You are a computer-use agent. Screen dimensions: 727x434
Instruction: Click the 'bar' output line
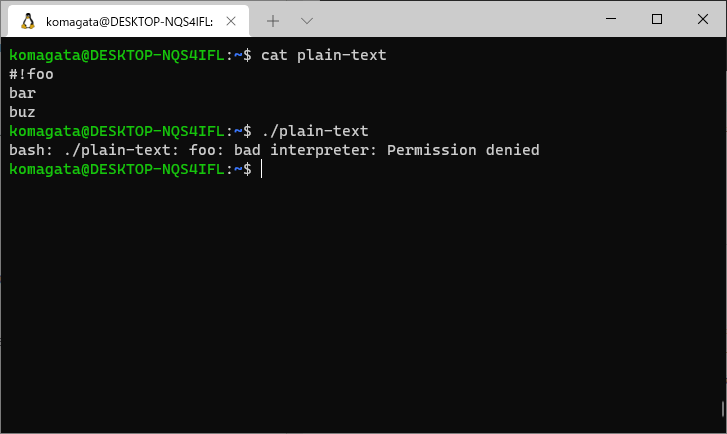22,93
